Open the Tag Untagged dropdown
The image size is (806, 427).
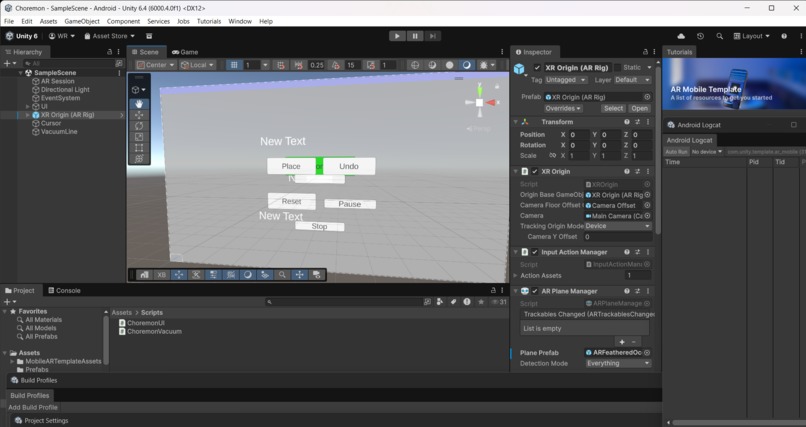tap(566, 80)
